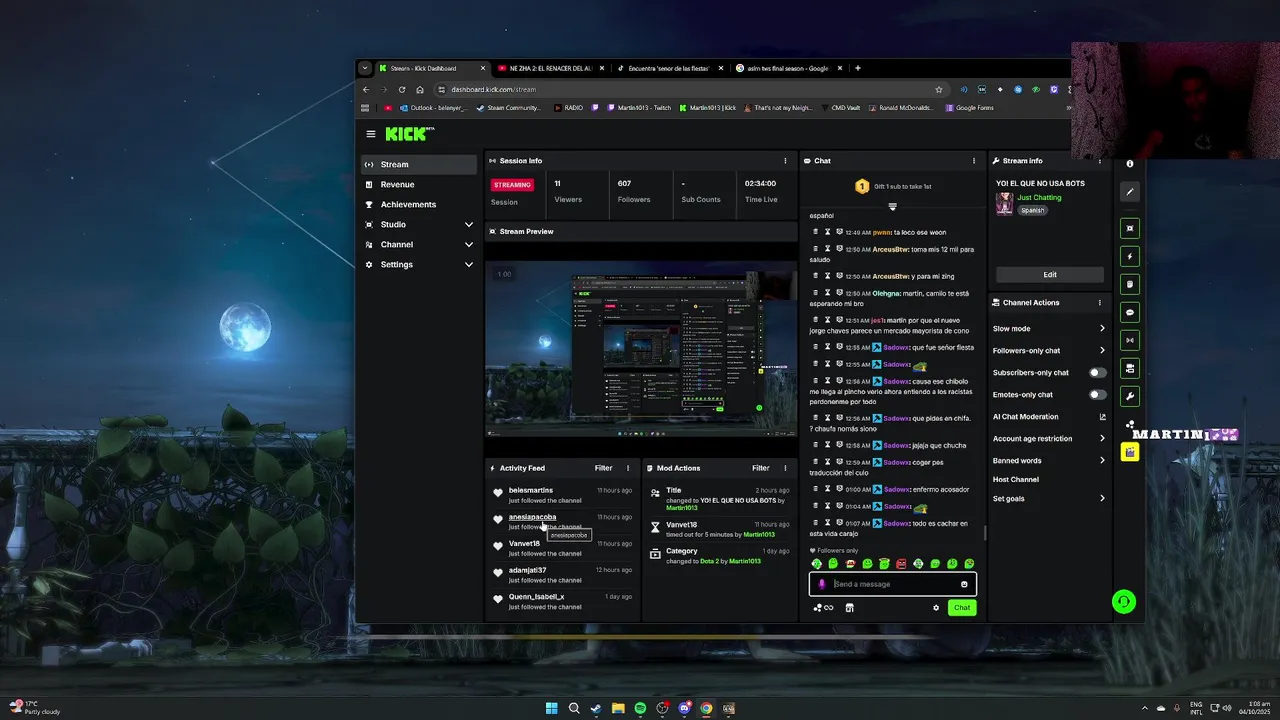Image resolution: width=1280 pixels, height=720 pixels.
Task: Open Followers-only chat options chevron
Action: (x=1102, y=351)
